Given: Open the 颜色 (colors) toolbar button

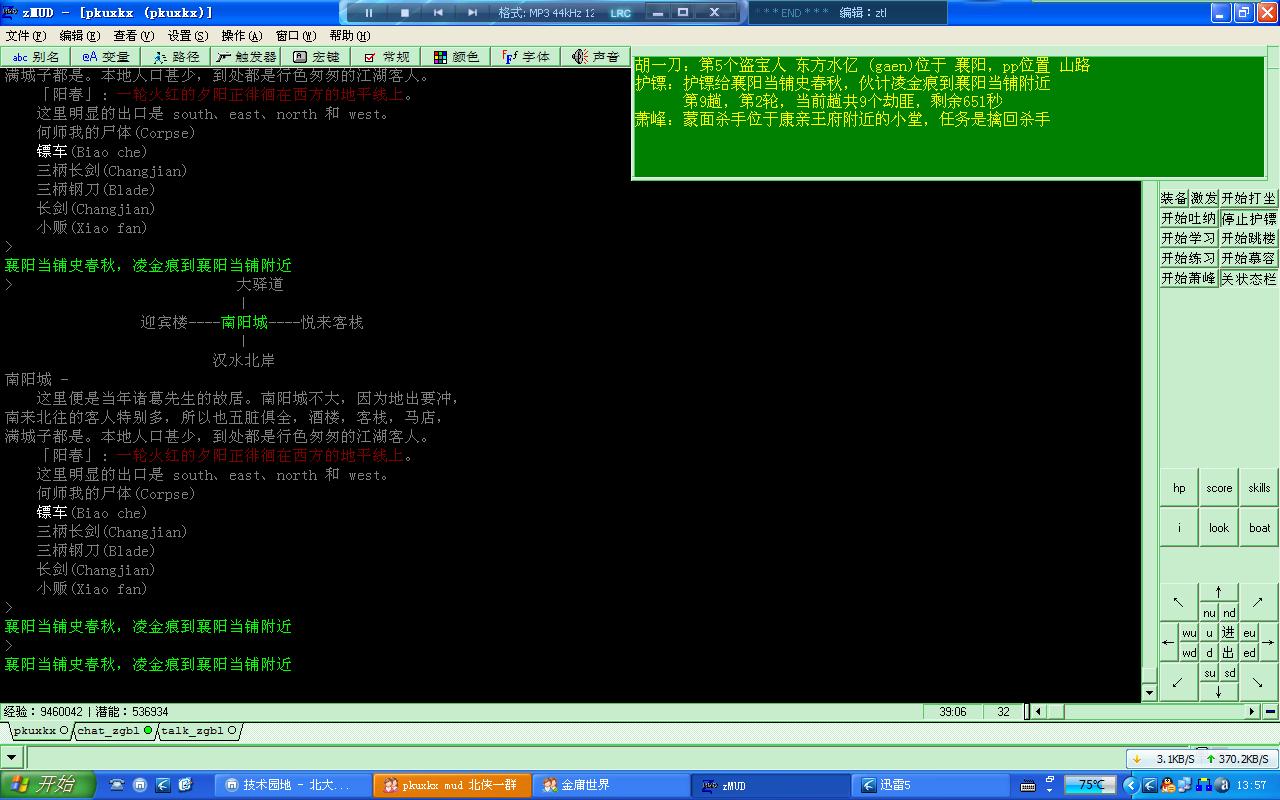Looking at the screenshot, I should click(455, 57).
